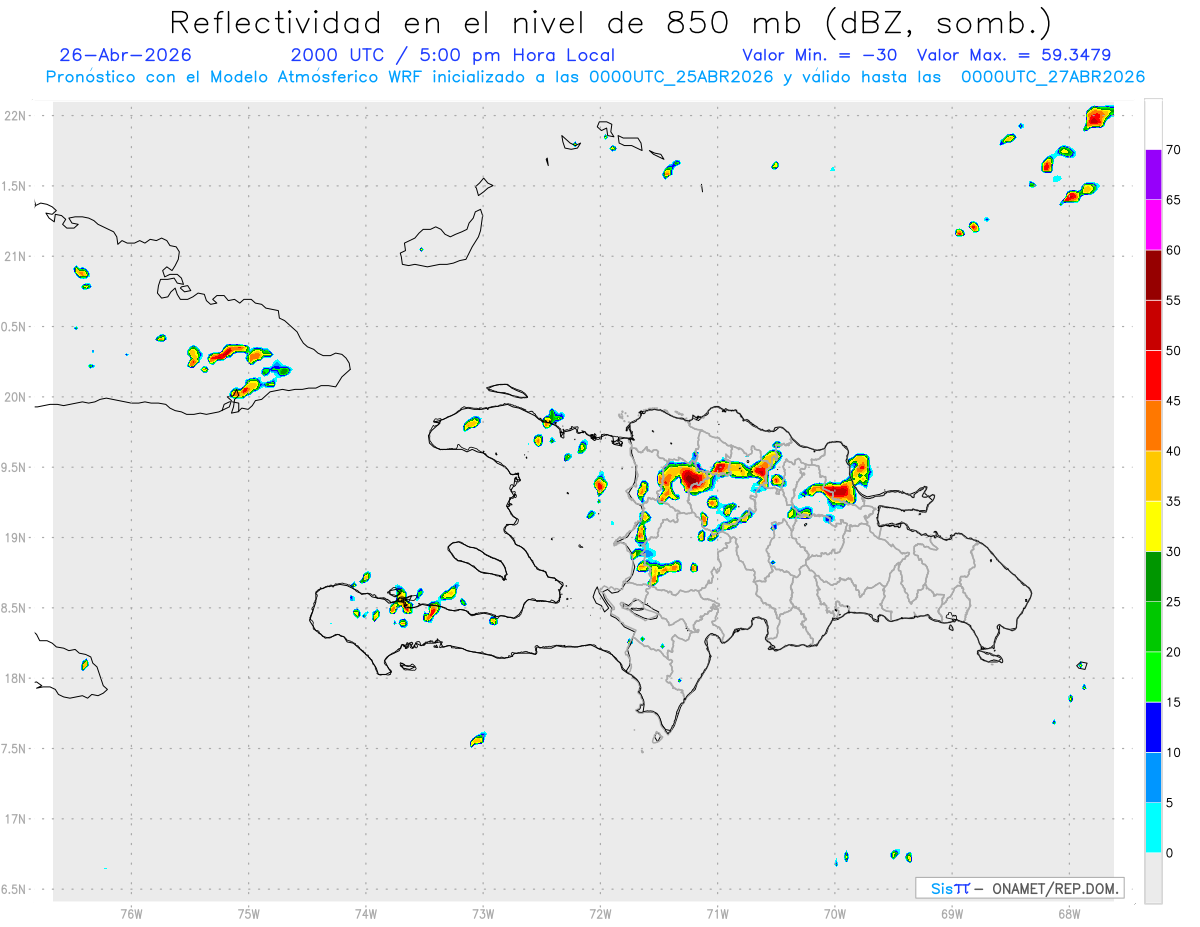
Task: Click the orange 40-45 dBZ legend swatch
Action: (1153, 426)
